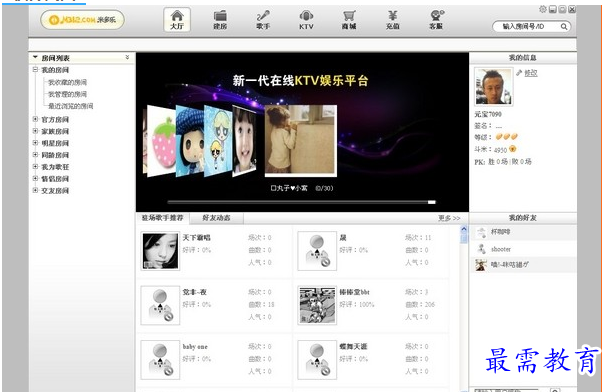Select 最近浏览的房间 in room tree
607x392 pixels.
70,106
